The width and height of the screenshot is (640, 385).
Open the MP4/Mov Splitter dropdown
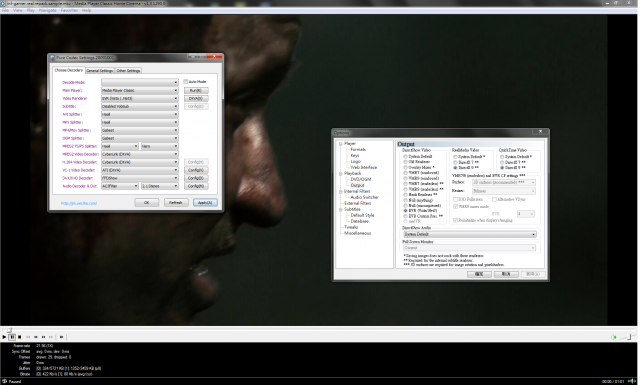coord(140,130)
